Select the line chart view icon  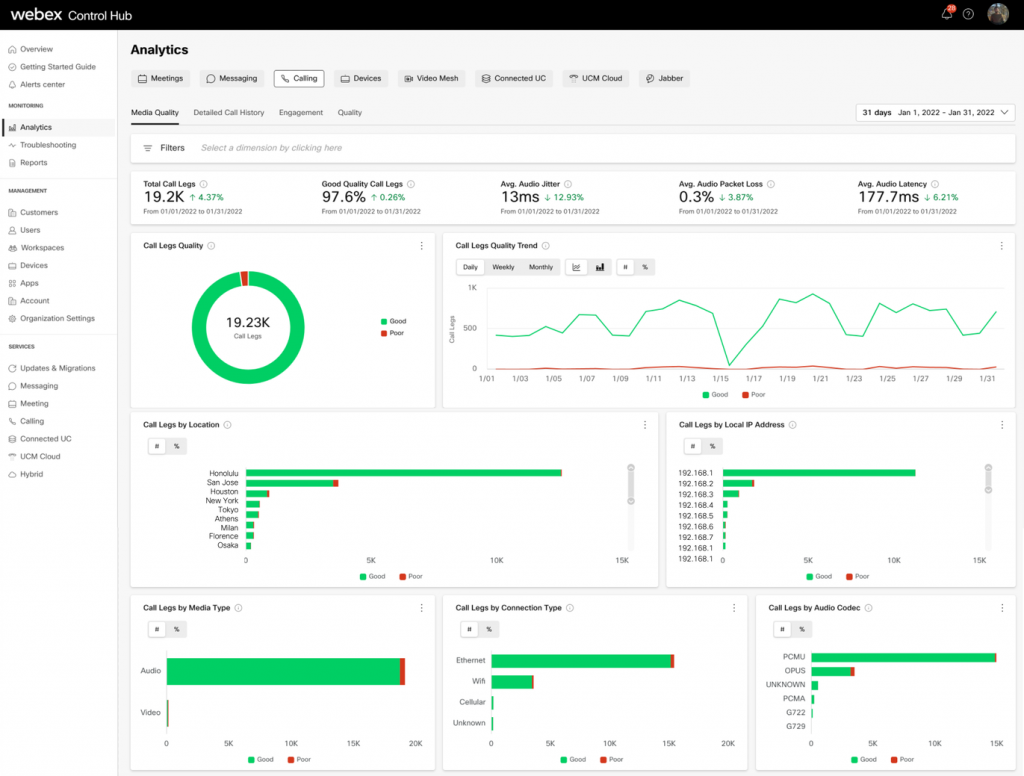point(576,267)
